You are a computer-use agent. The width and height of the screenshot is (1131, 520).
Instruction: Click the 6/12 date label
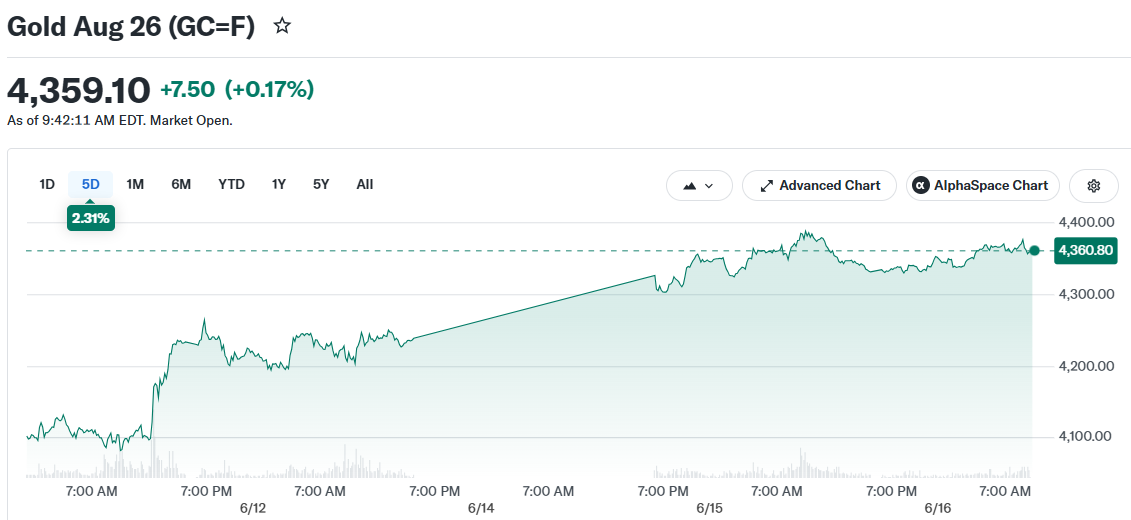pyautogui.click(x=253, y=508)
